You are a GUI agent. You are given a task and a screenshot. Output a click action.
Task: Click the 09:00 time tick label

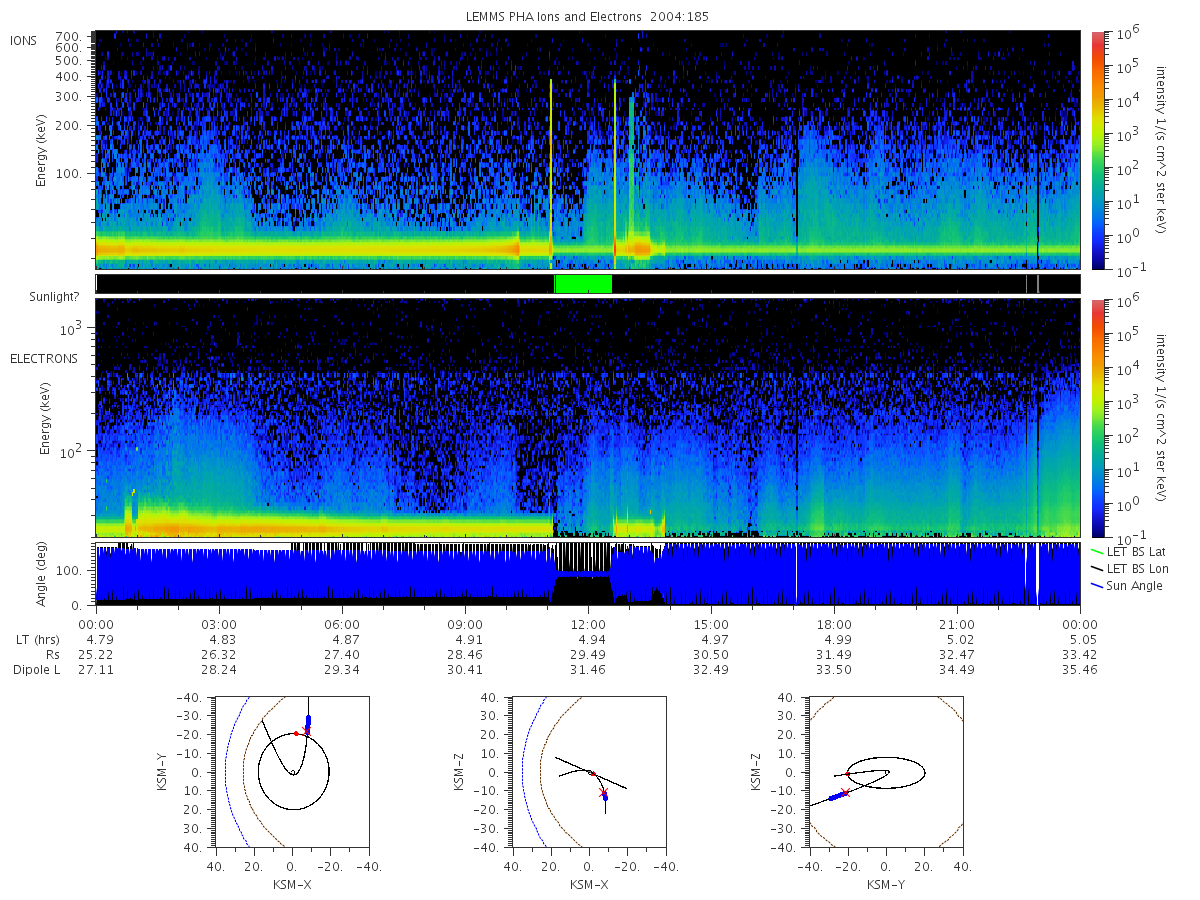[465, 624]
